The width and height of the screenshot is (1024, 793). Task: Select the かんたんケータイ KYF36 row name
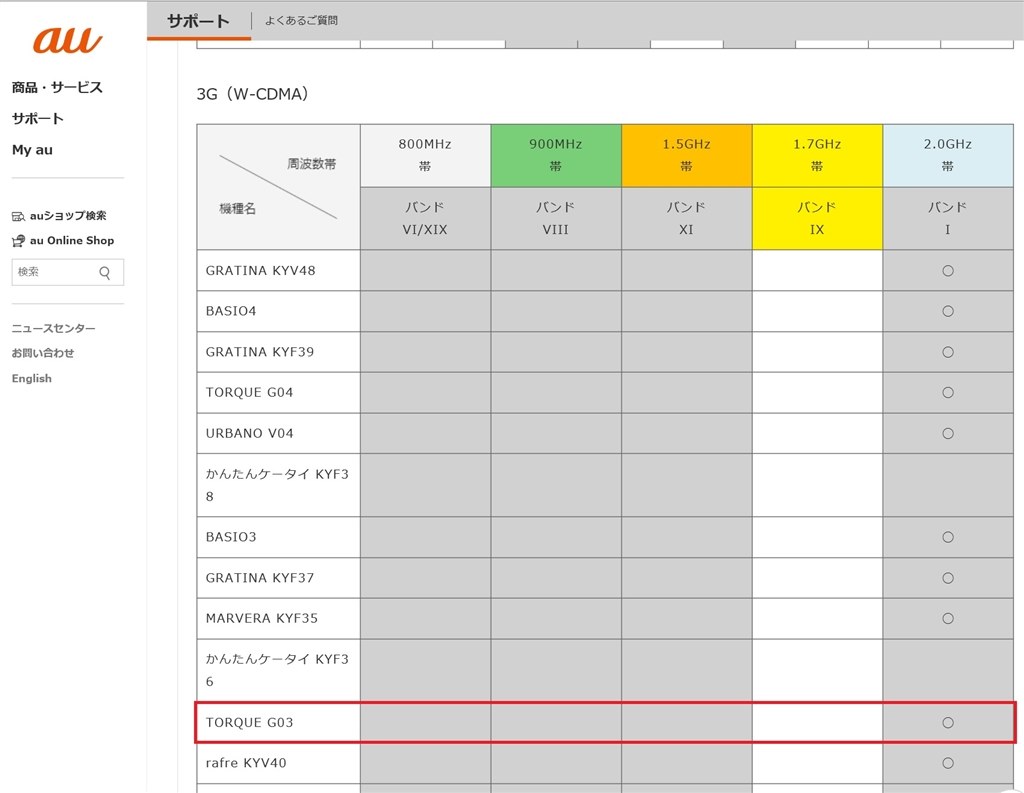click(278, 670)
